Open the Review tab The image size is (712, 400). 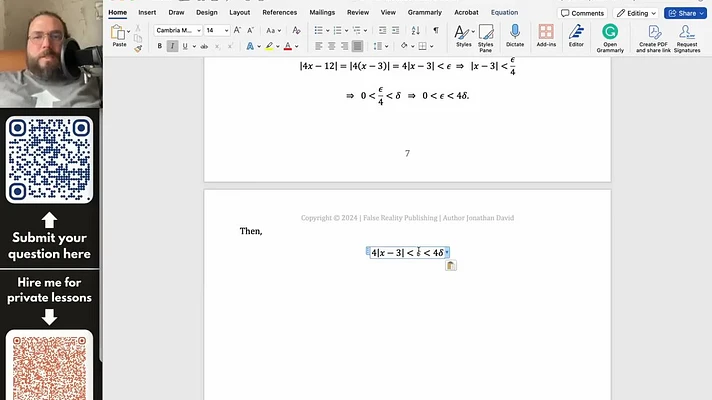[358, 13]
